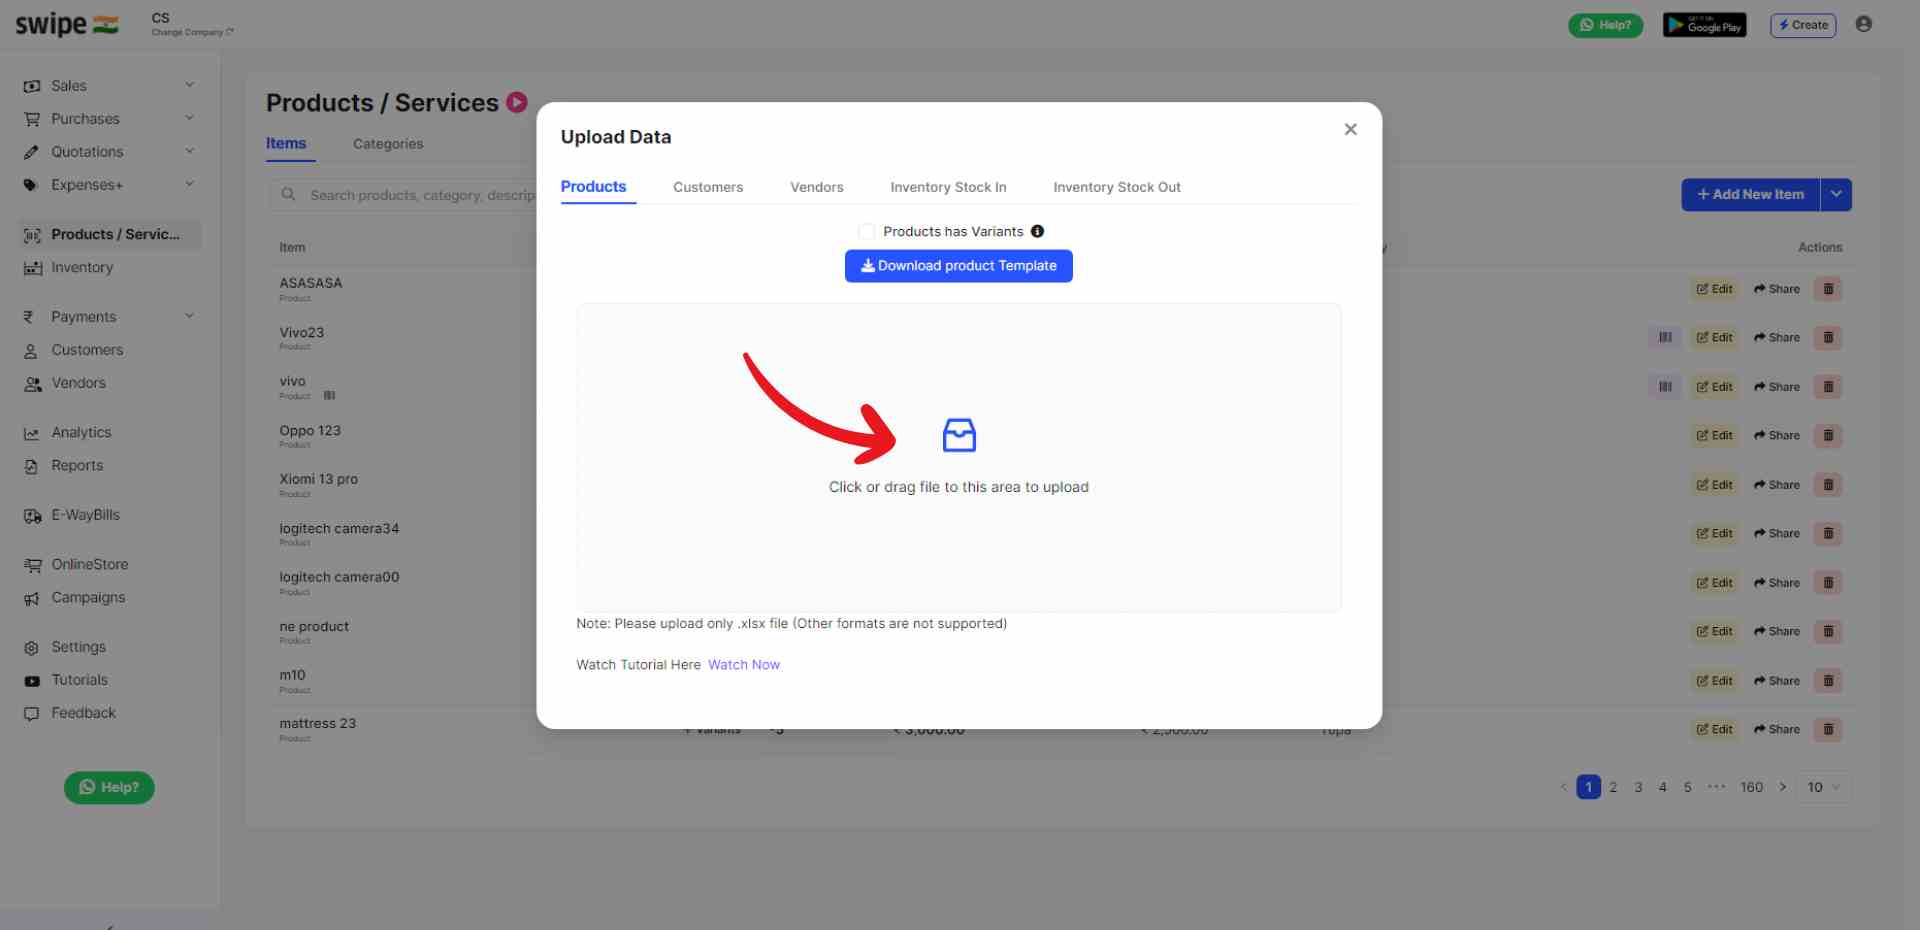Screen dimensions: 1920x930
Task: Open the Inventory Stock Out tab
Action: 1116,187
